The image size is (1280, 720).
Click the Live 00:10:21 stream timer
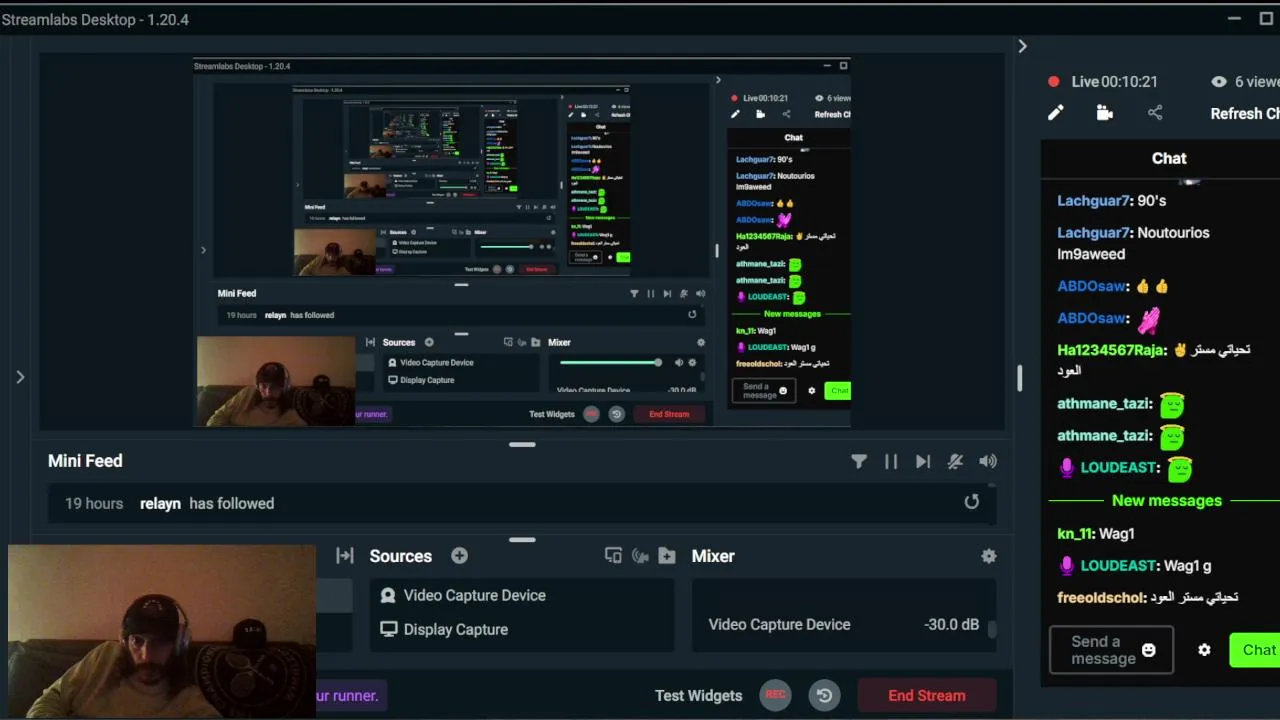point(1114,82)
